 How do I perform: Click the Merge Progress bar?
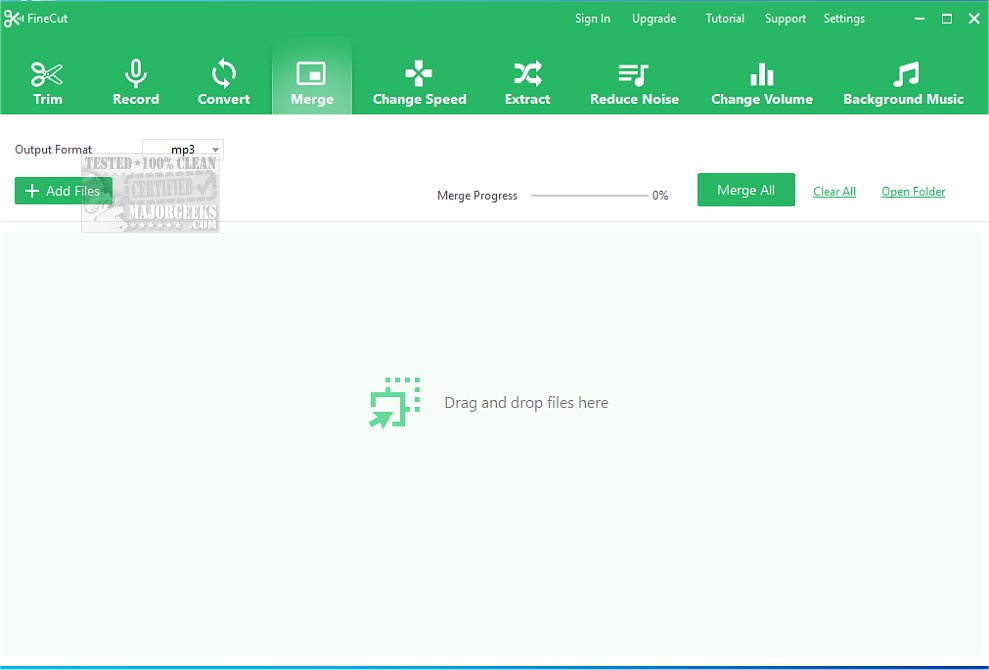(589, 196)
